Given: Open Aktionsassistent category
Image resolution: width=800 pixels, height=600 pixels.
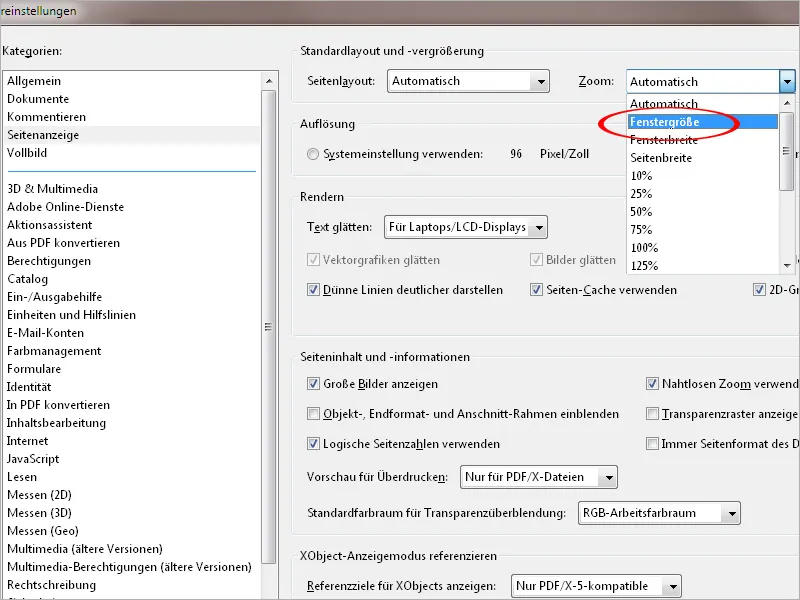Looking at the screenshot, I should [x=49, y=225].
